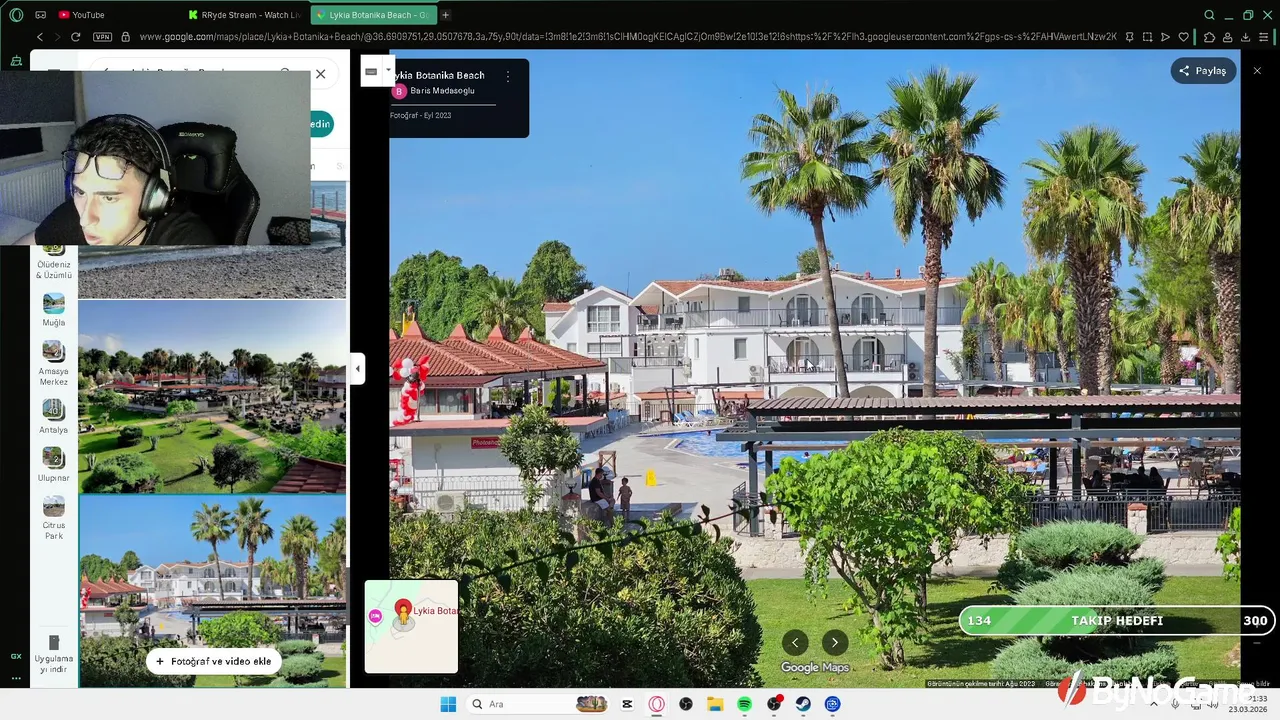The height and width of the screenshot is (720, 1280).
Task: Open photo options three-dot menu
Action: [x=507, y=76]
